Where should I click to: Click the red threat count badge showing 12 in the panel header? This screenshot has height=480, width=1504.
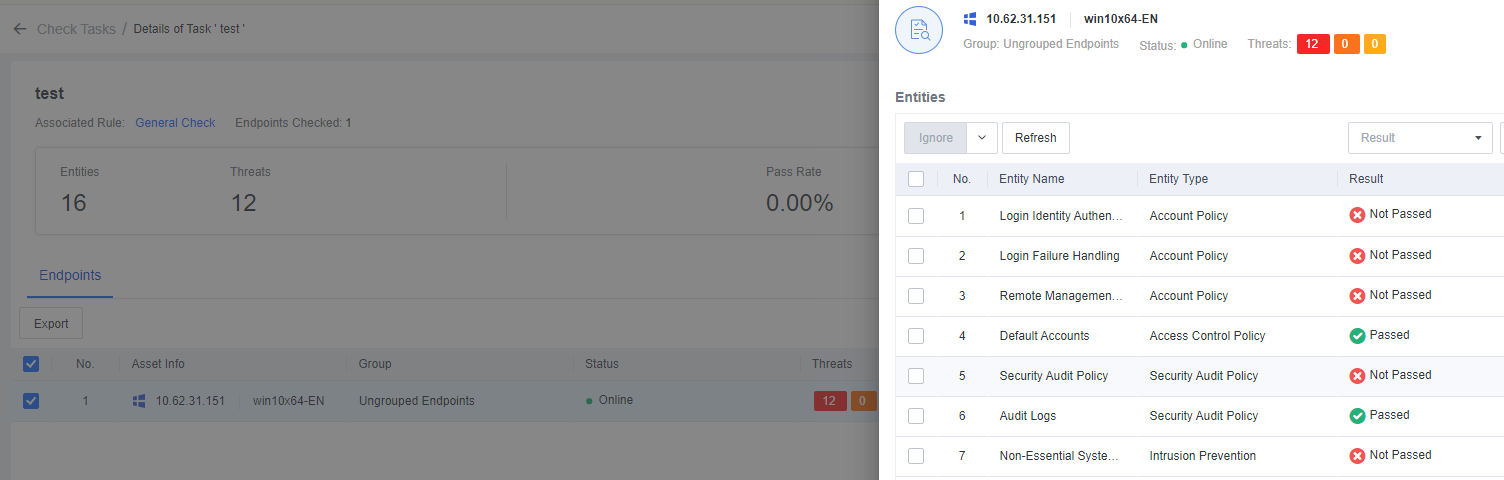(1312, 44)
